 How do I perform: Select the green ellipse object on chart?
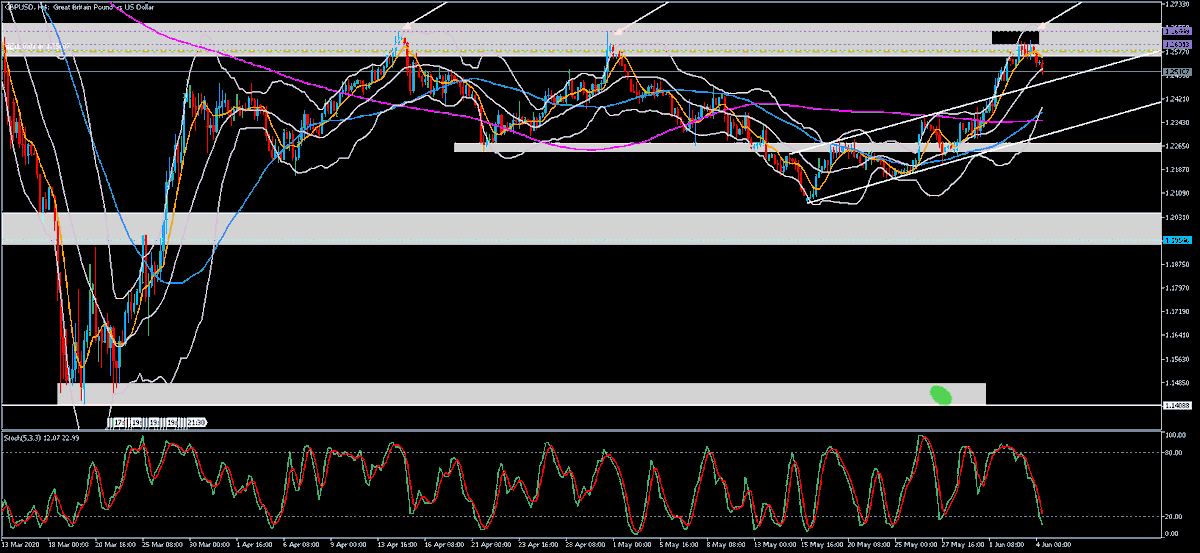(941, 394)
